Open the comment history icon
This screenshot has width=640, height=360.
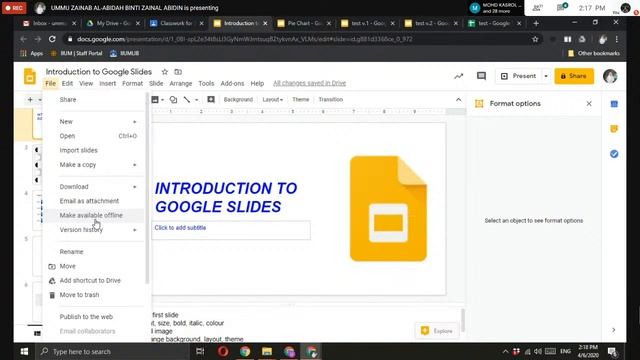[x=481, y=76]
